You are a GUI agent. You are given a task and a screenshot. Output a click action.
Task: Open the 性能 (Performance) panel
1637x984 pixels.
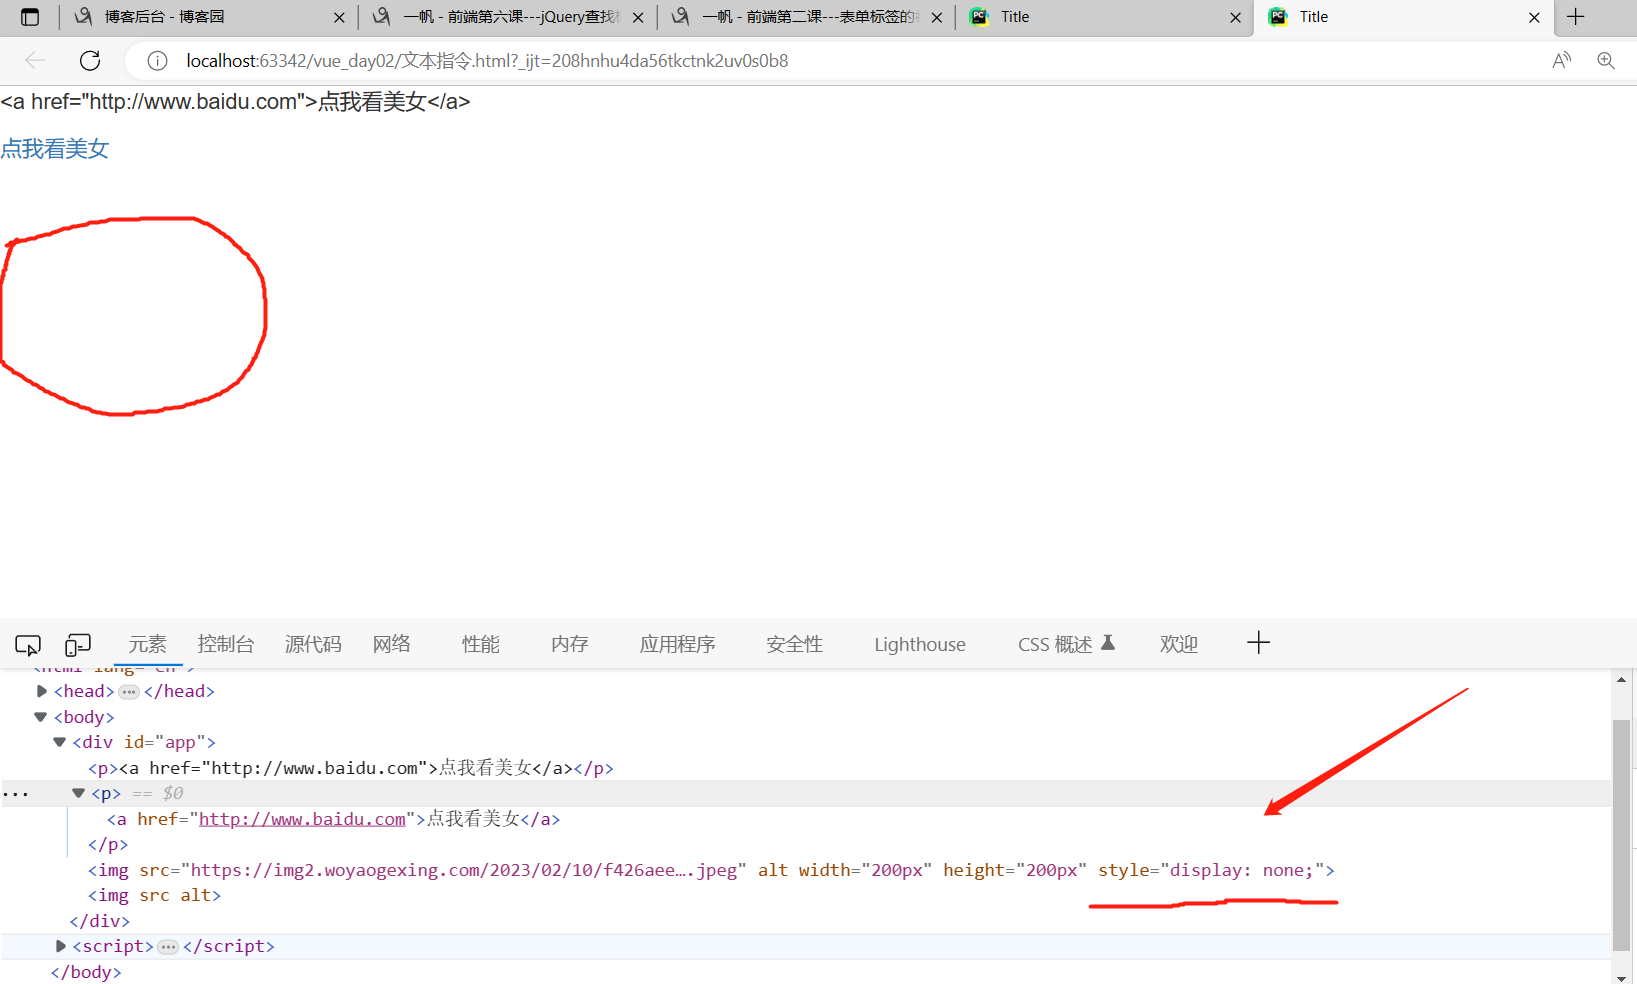(481, 645)
